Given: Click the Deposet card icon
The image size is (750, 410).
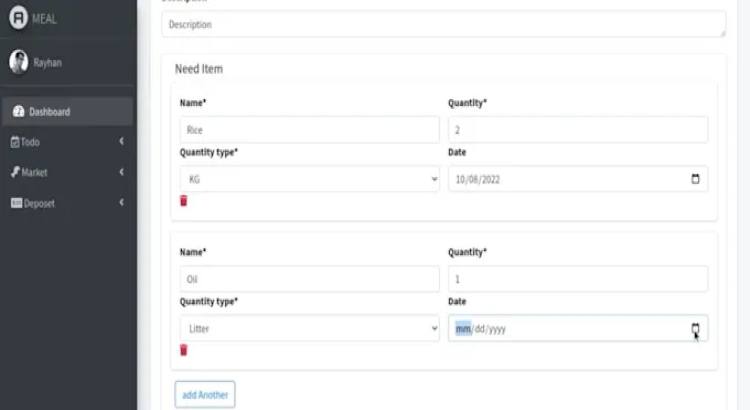Looking at the screenshot, I should click(x=16, y=203).
